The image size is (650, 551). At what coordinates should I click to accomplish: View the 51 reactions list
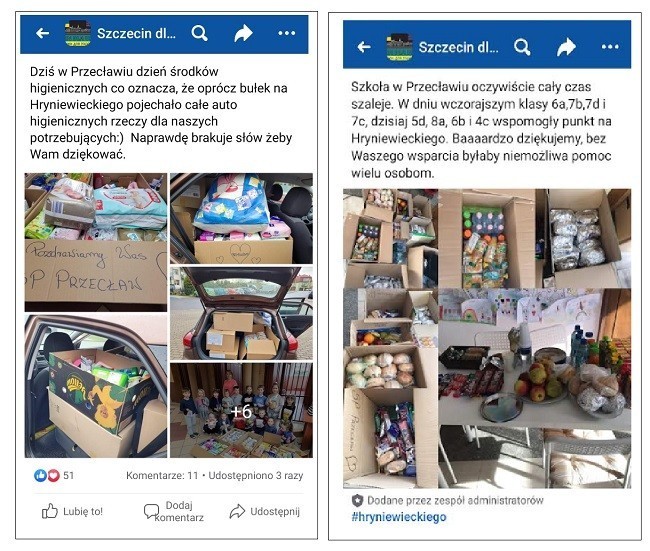coord(54,475)
